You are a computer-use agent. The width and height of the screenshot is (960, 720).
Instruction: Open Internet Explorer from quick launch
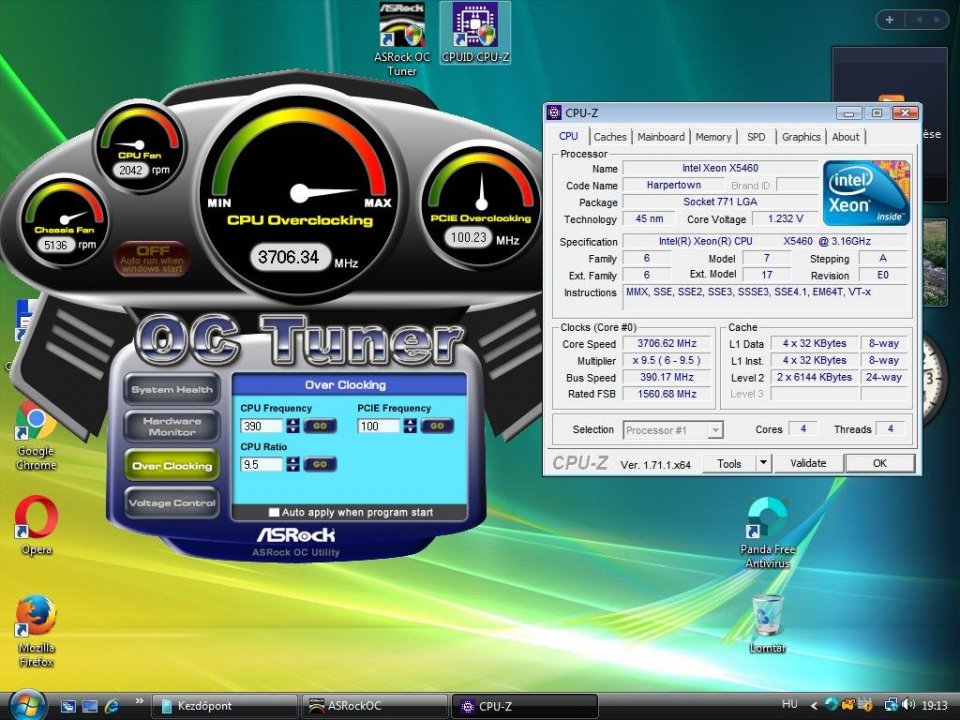point(112,706)
